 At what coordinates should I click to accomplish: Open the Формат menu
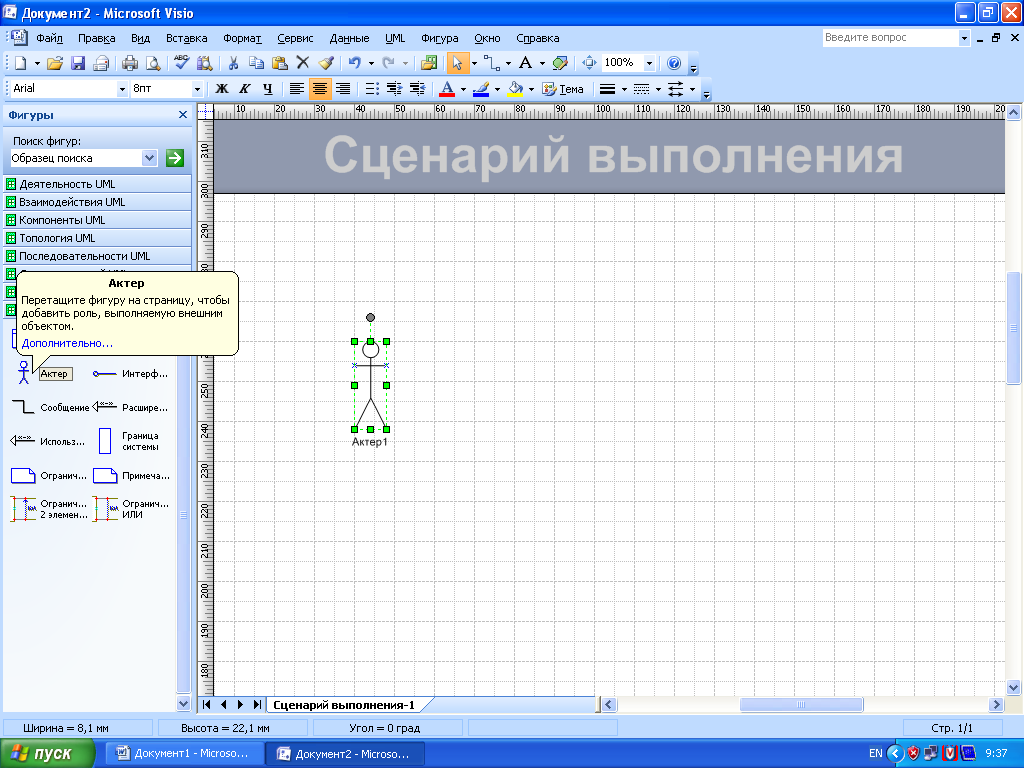pos(242,38)
